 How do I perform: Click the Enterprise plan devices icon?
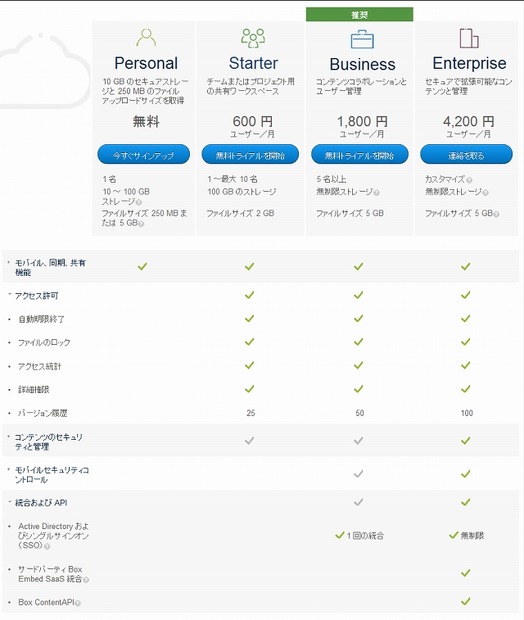click(469, 38)
